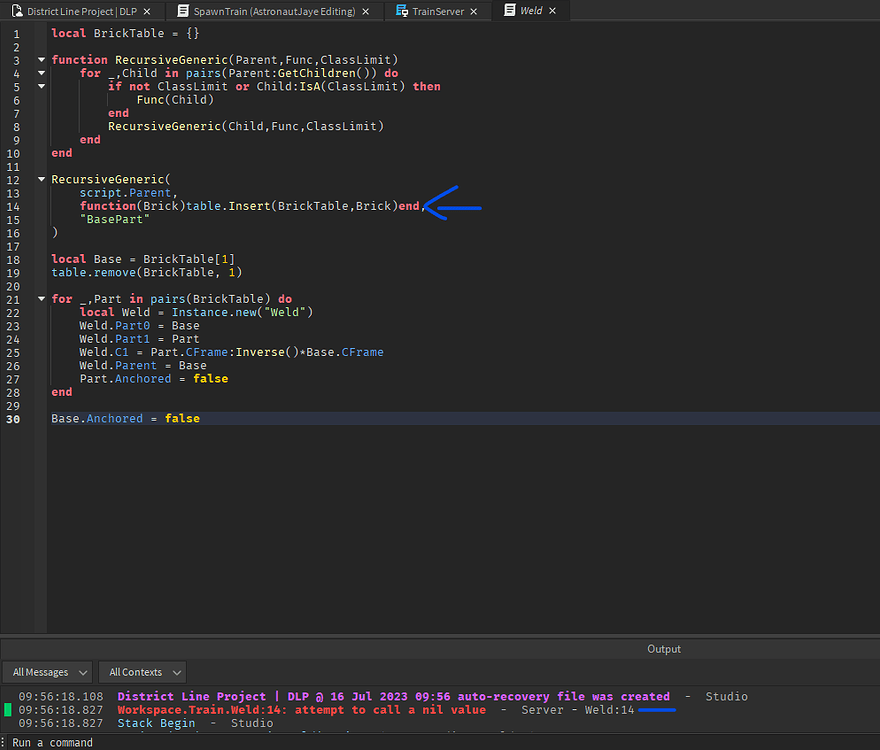Click the script icon on the Weld tab
This screenshot has width=880, height=750.
pos(509,11)
